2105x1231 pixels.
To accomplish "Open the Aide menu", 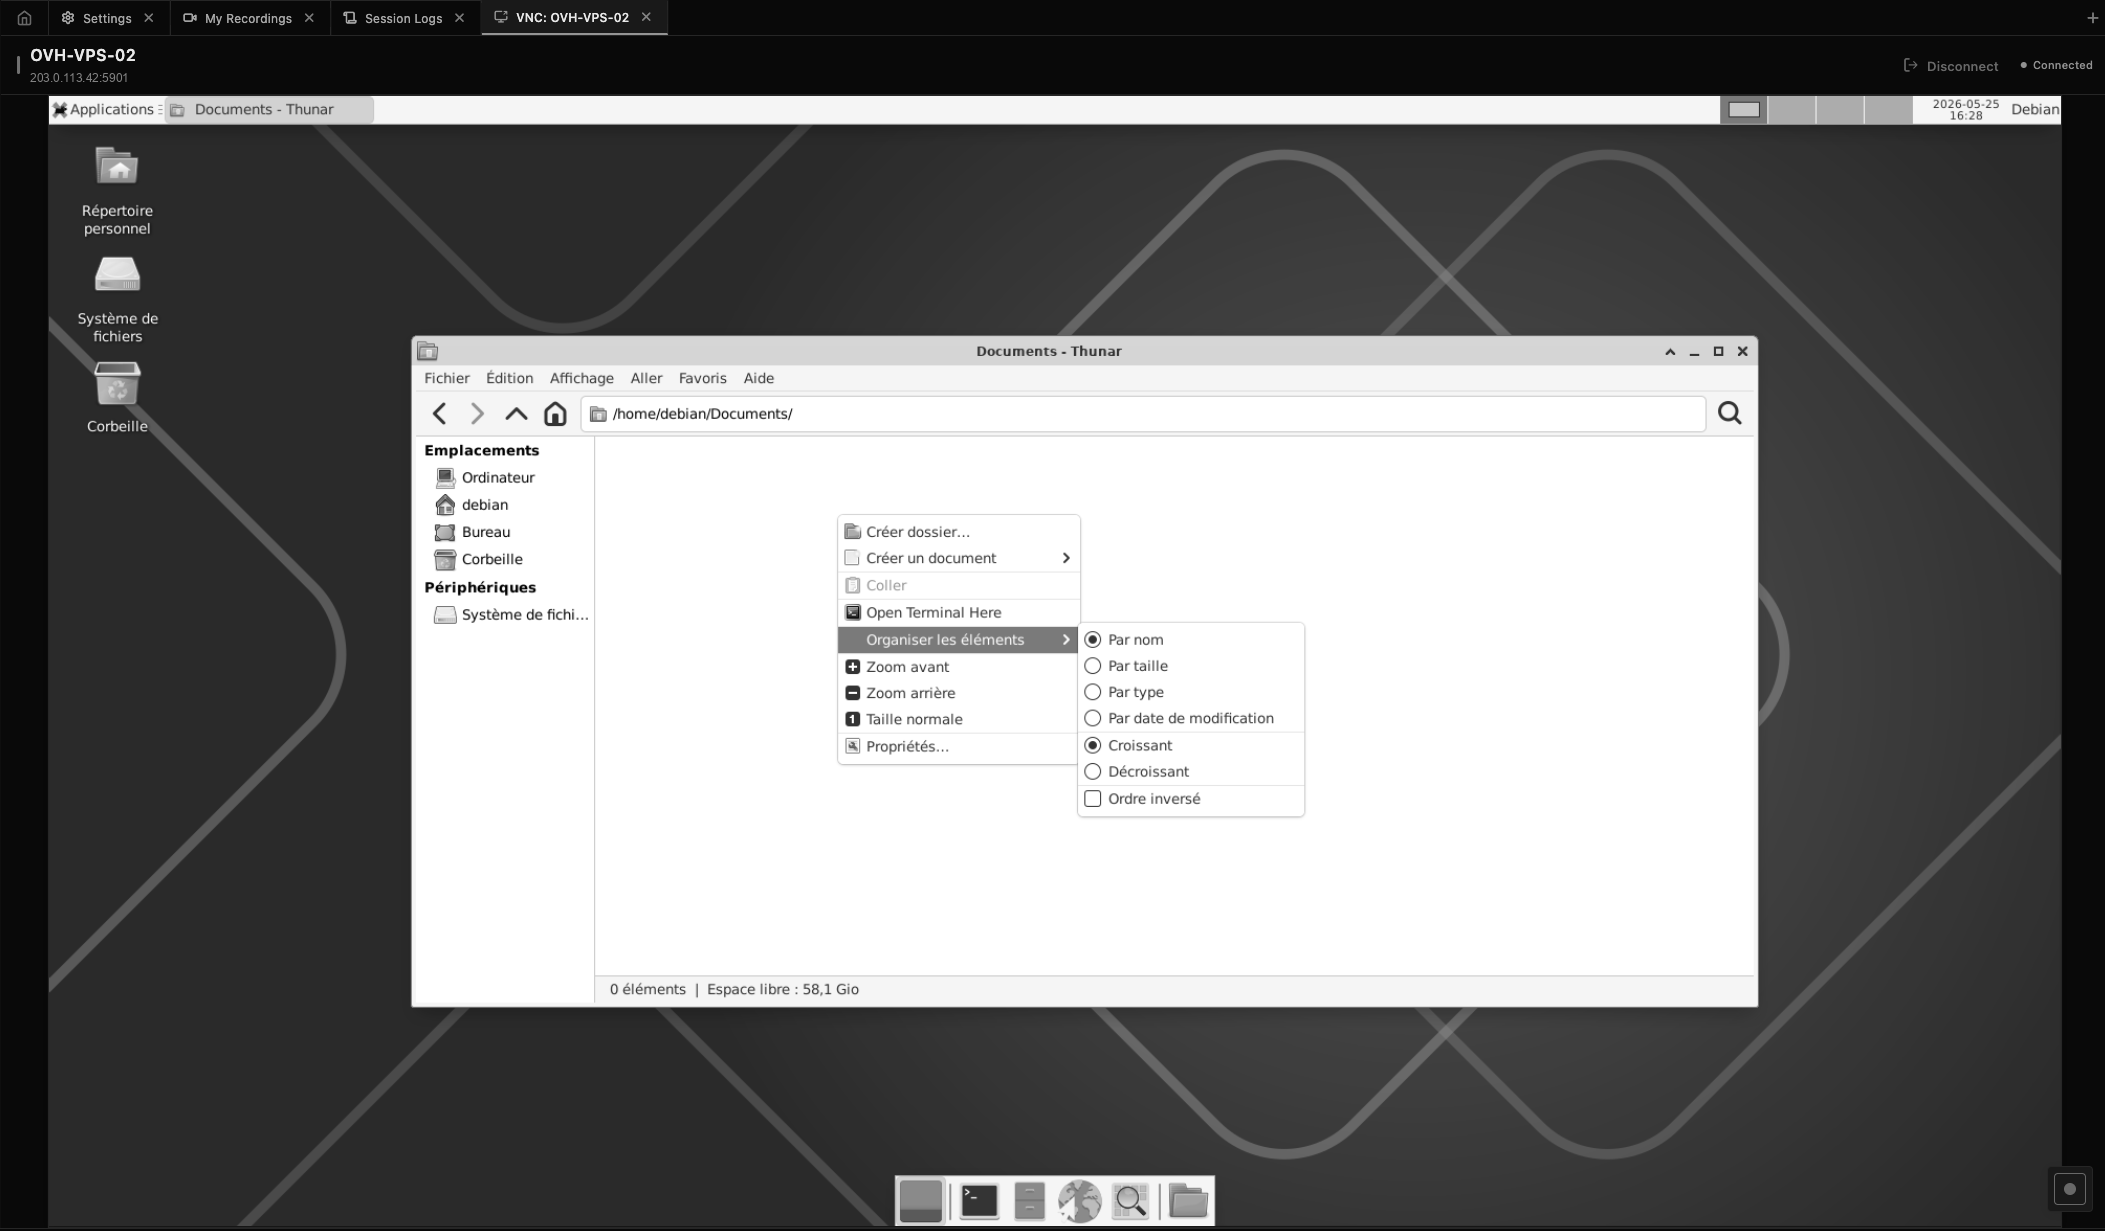I will coord(758,378).
